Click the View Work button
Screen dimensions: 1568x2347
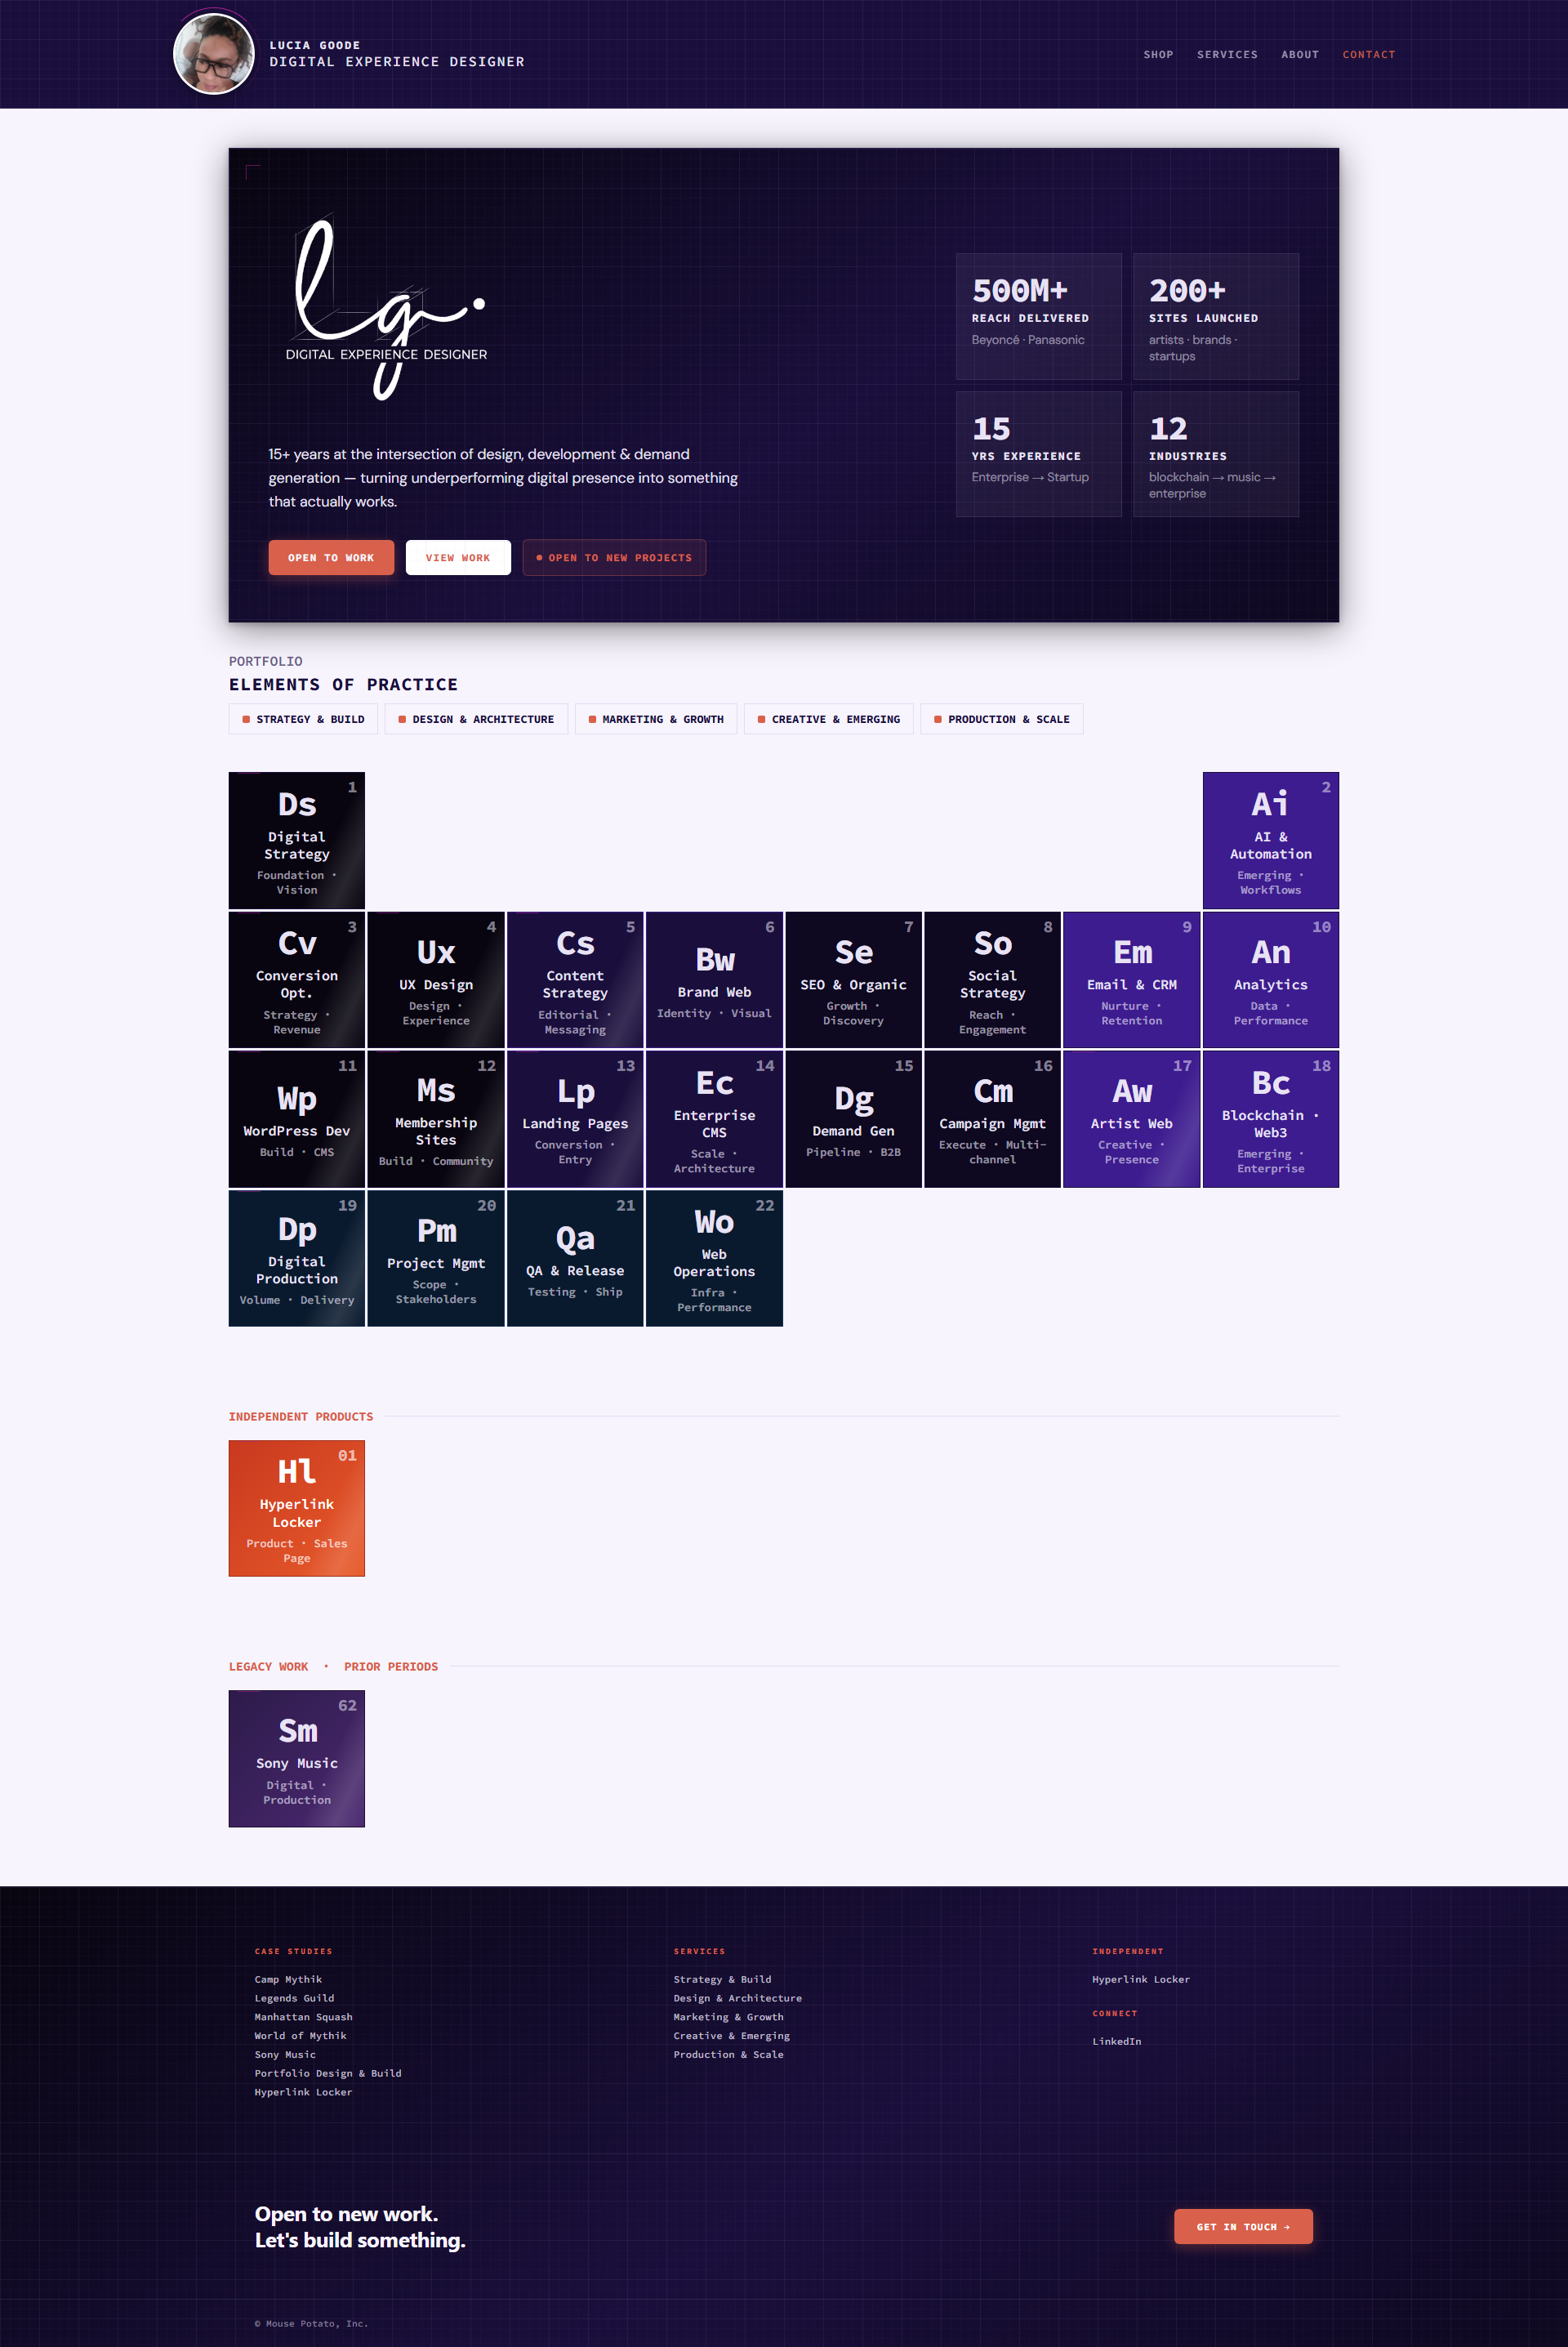pos(458,558)
